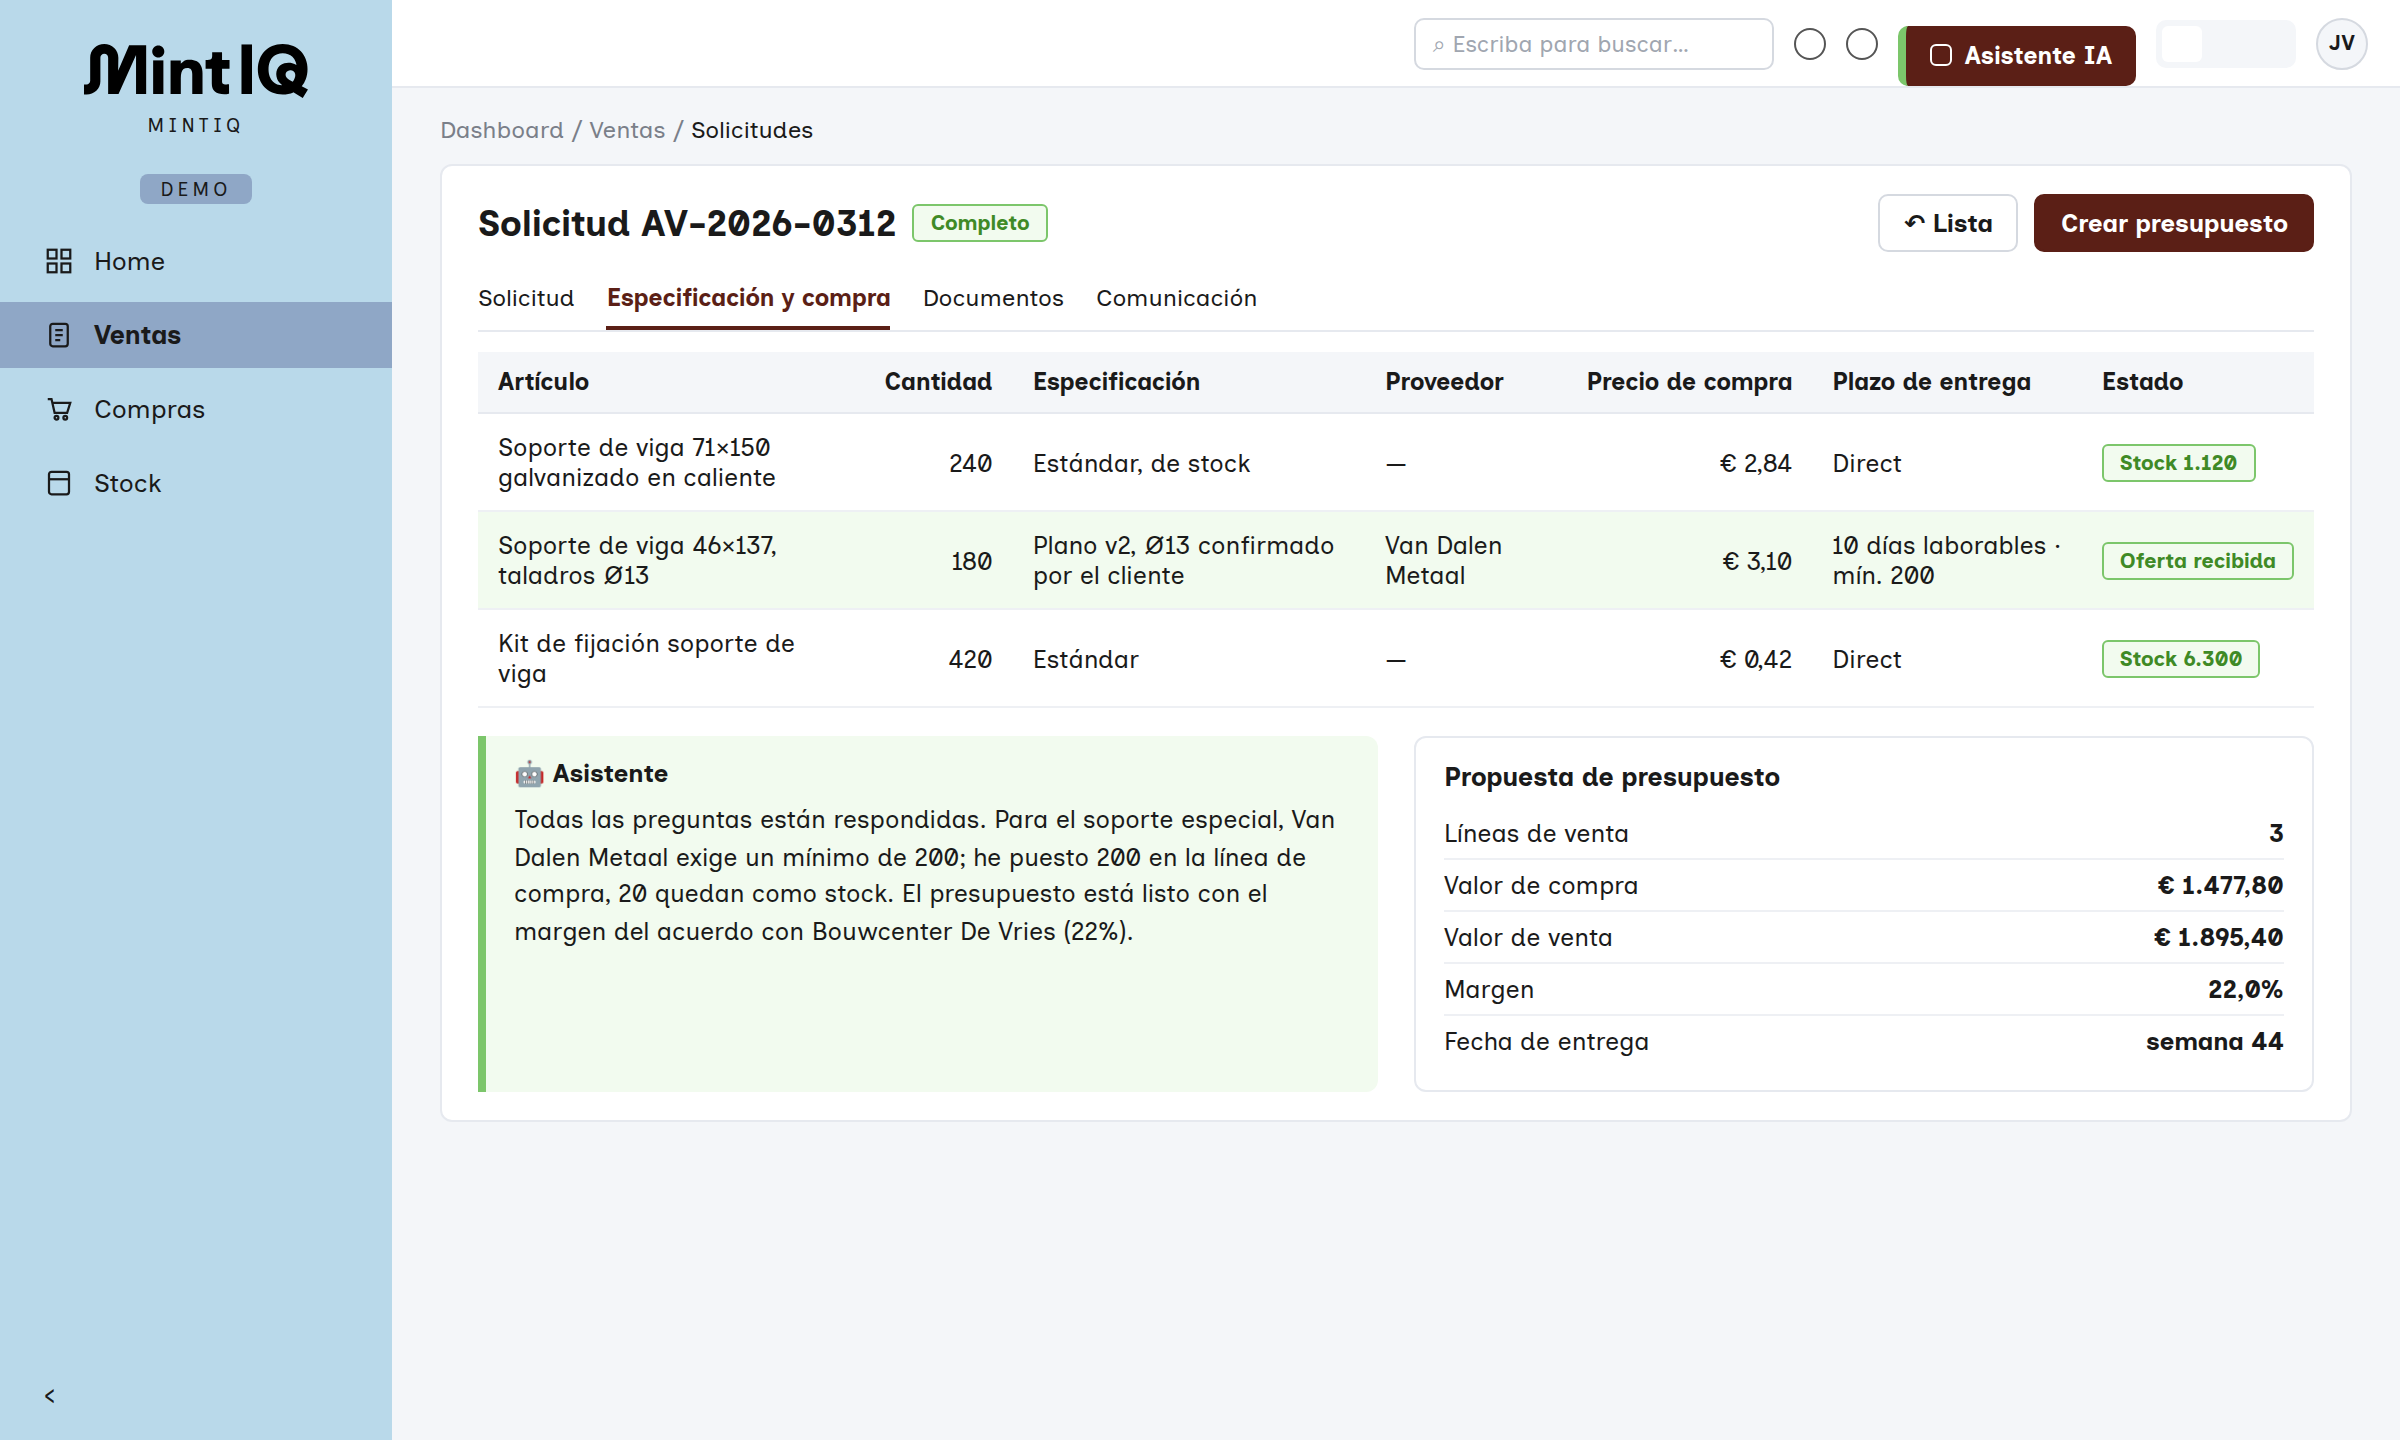This screenshot has height=1440, width=2400.
Task: Click the Crear presupuesto button
Action: click(x=2174, y=223)
